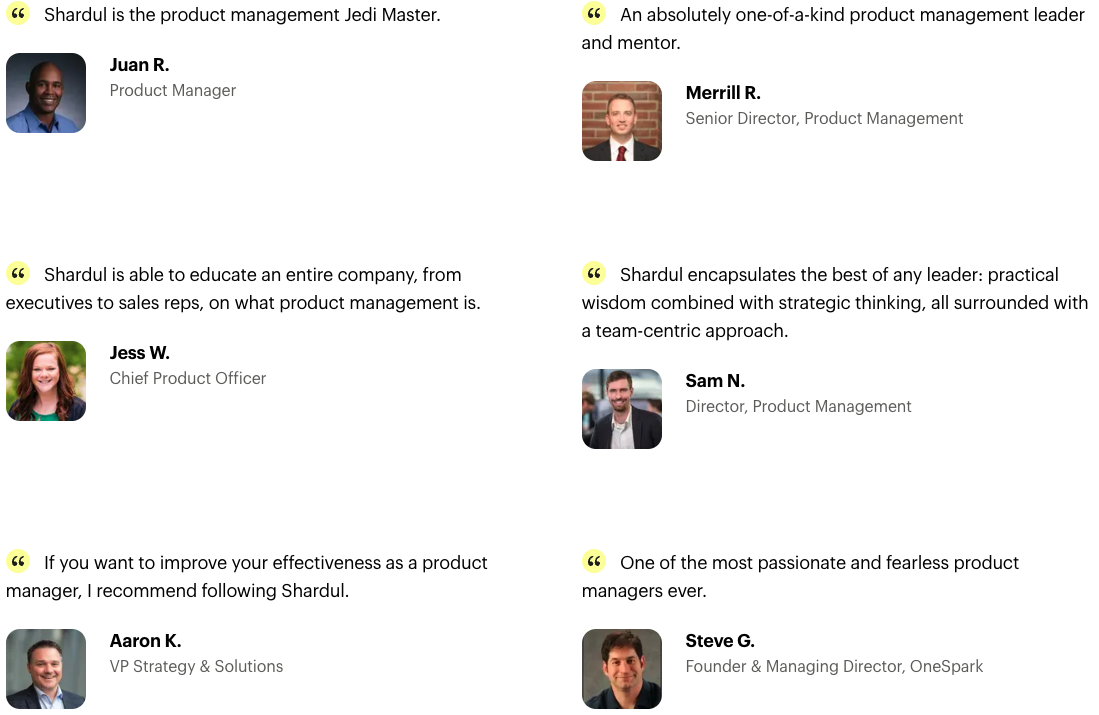The height and width of the screenshot is (715, 1099).
Task: View Steve G.'s headshot image
Action: [x=622, y=669]
